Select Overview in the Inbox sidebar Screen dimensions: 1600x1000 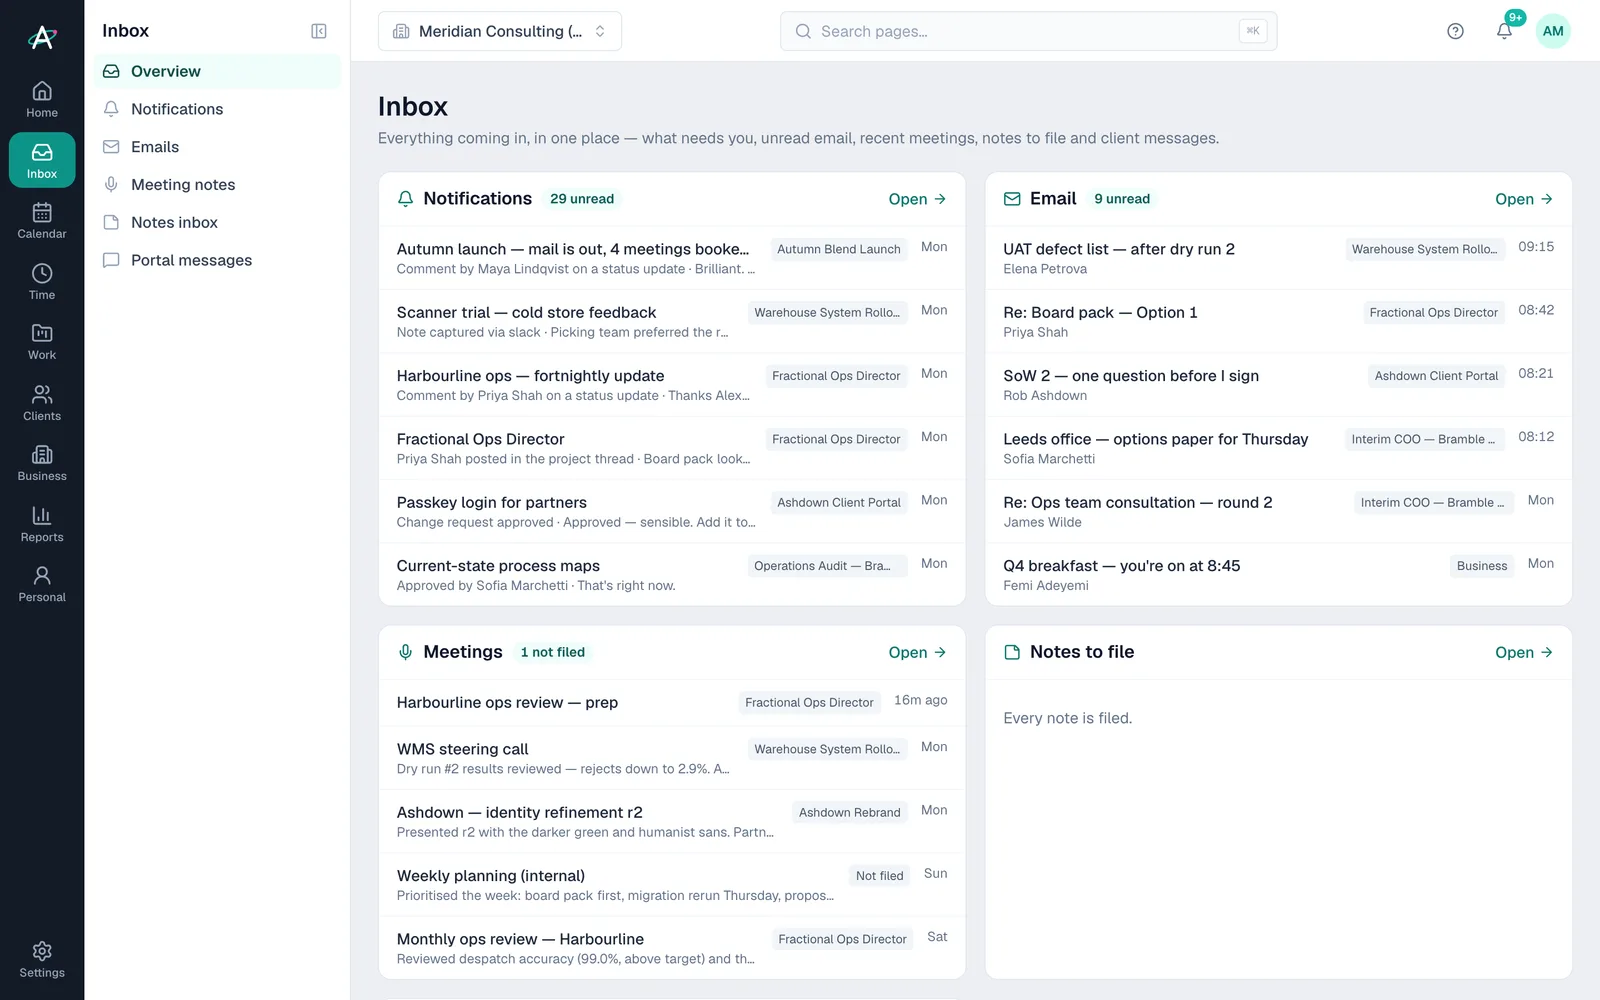pyautogui.click(x=217, y=71)
